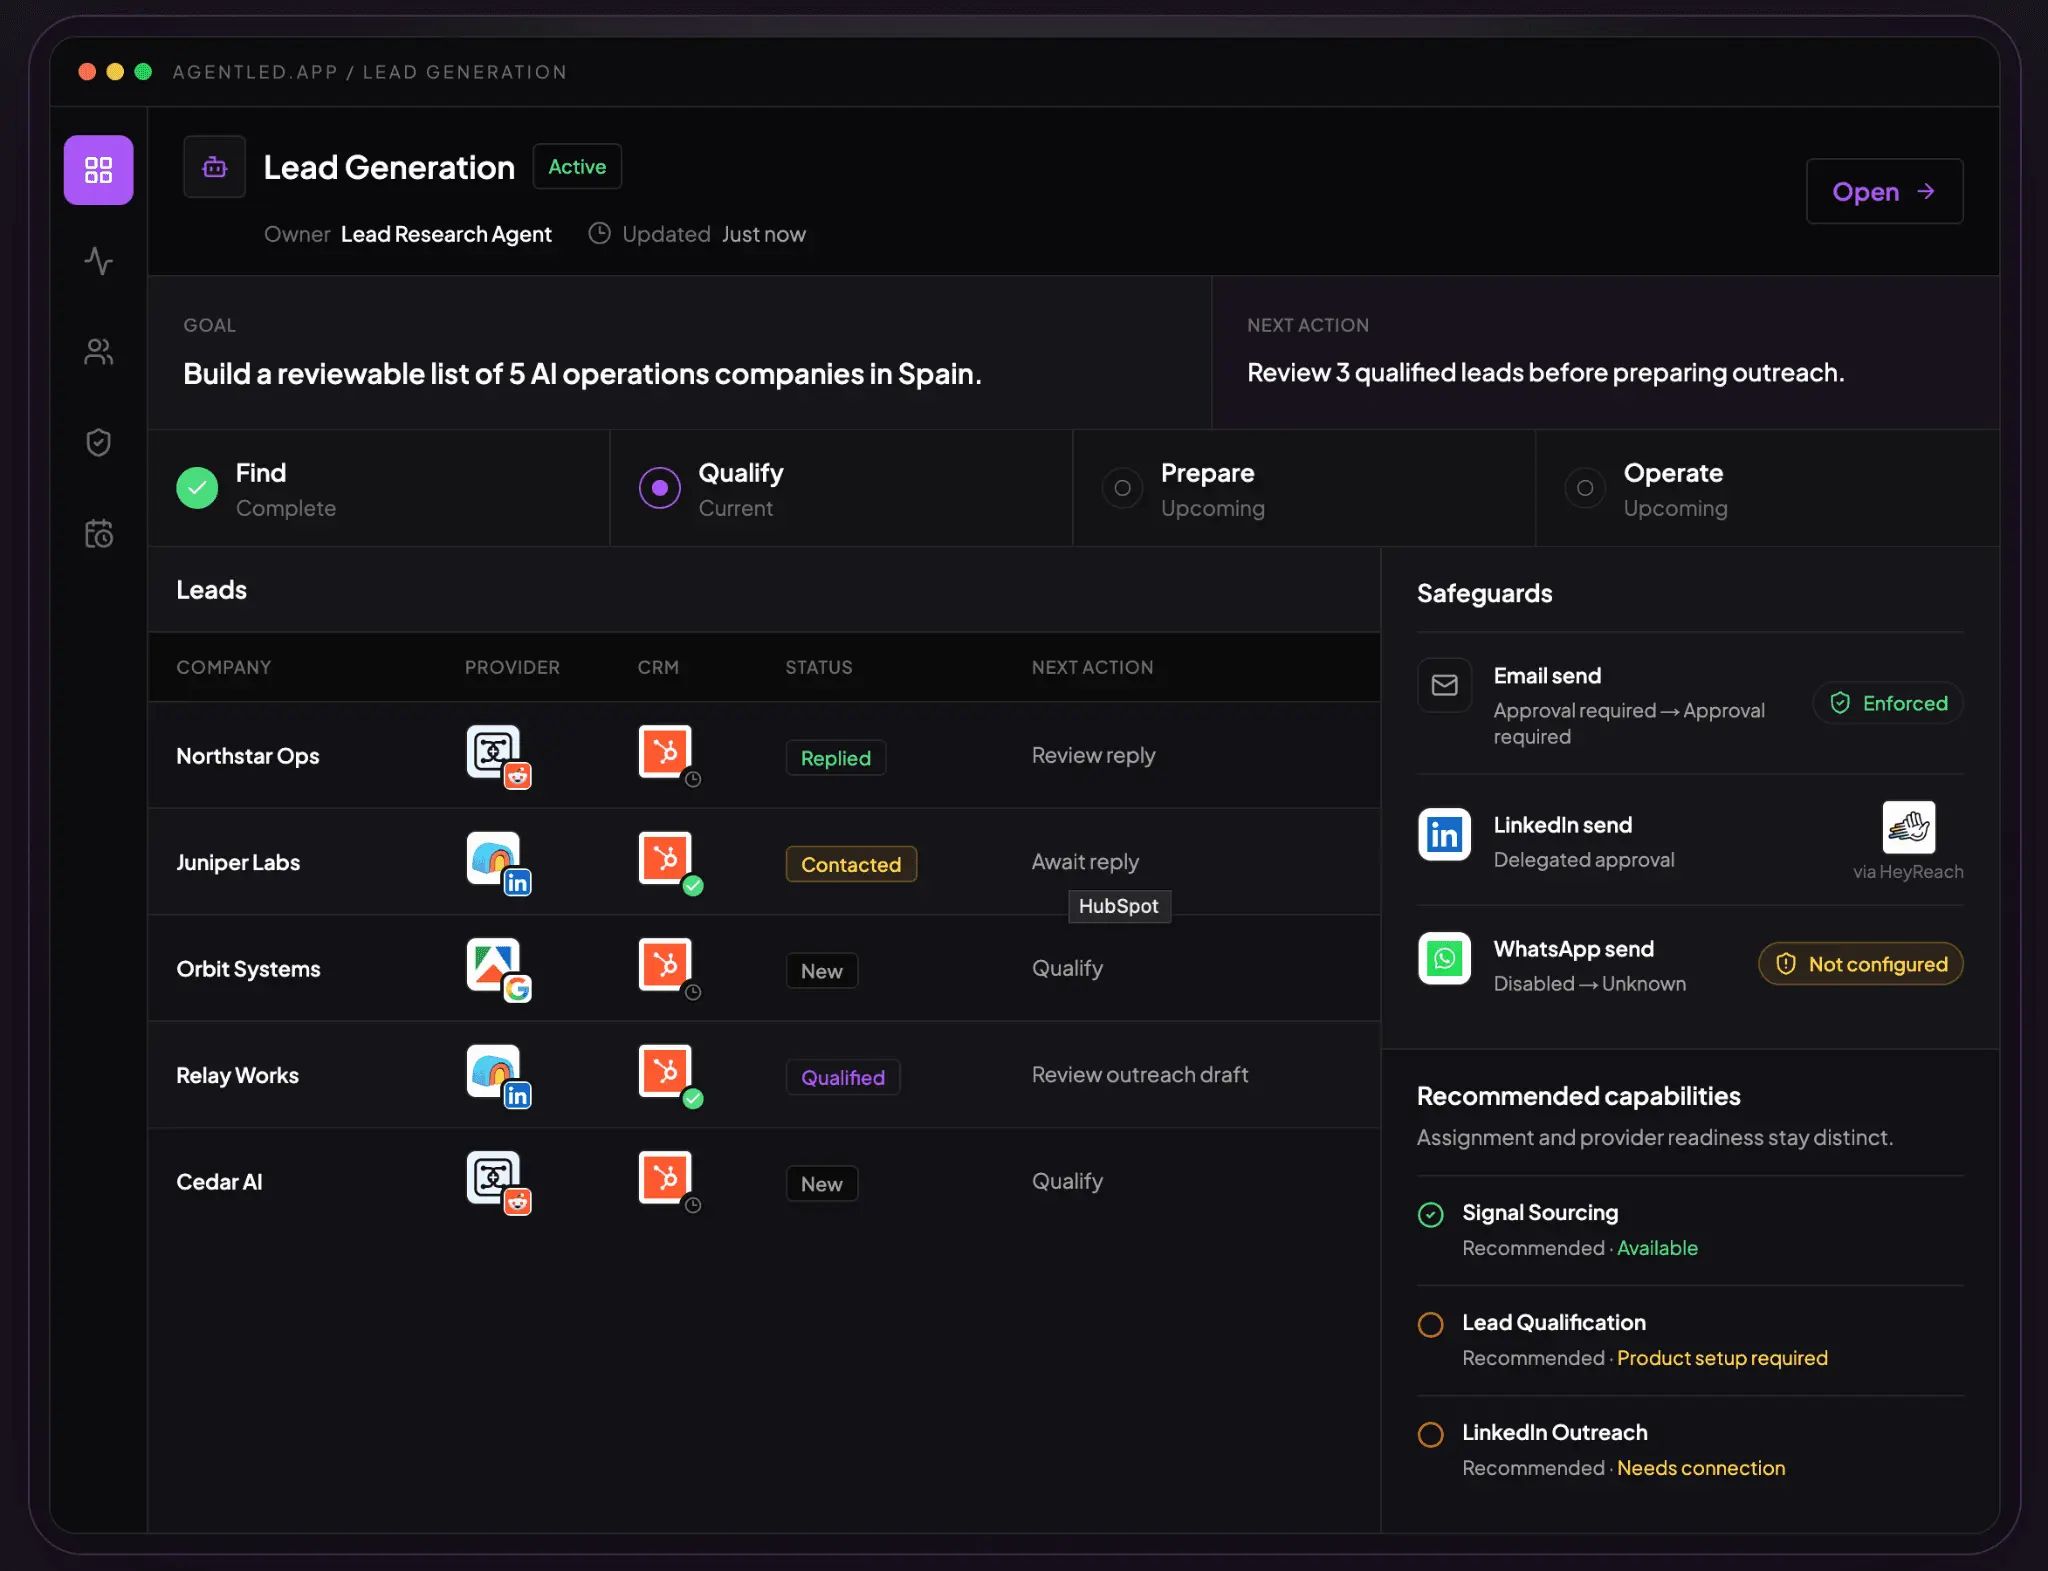Click the Qualified status tag
This screenshot has width=2048, height=1571.
[843, 1077]
